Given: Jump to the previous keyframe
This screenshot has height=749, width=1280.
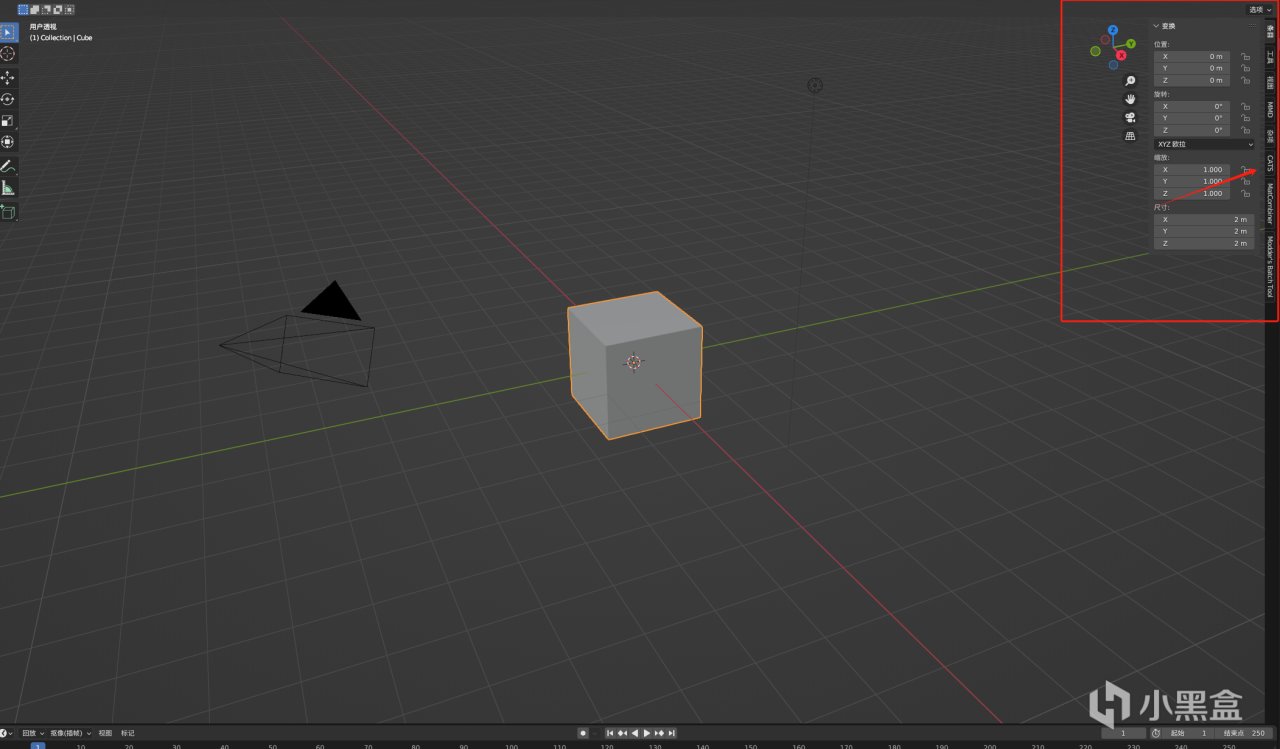Looking at the screenshot, I should (622, 733).
